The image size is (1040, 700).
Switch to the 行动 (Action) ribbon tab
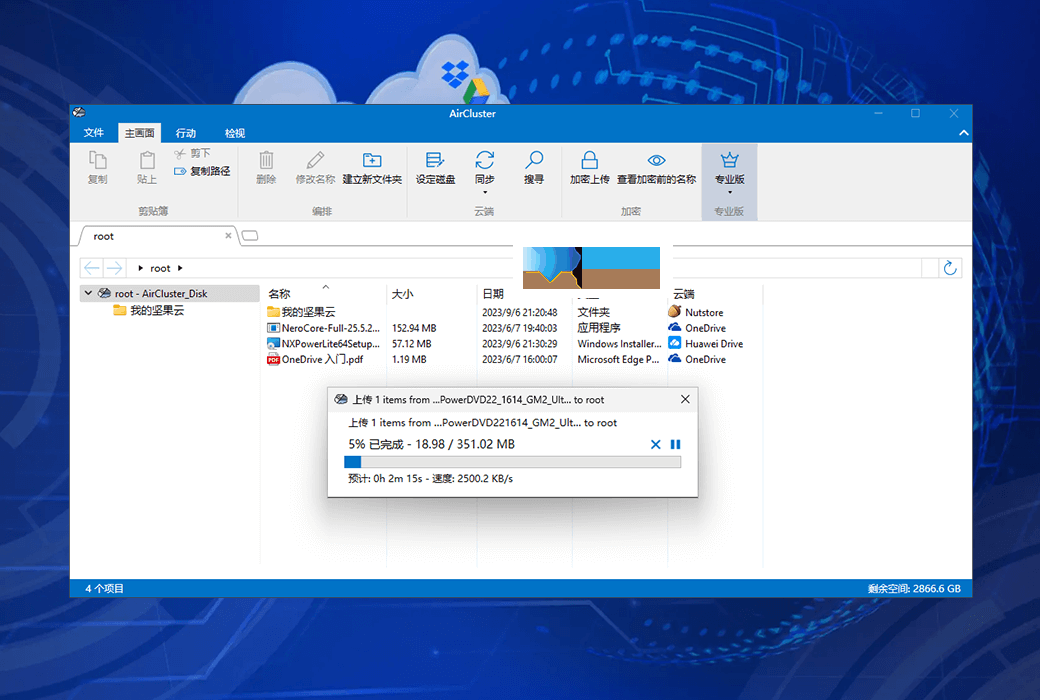186,133
